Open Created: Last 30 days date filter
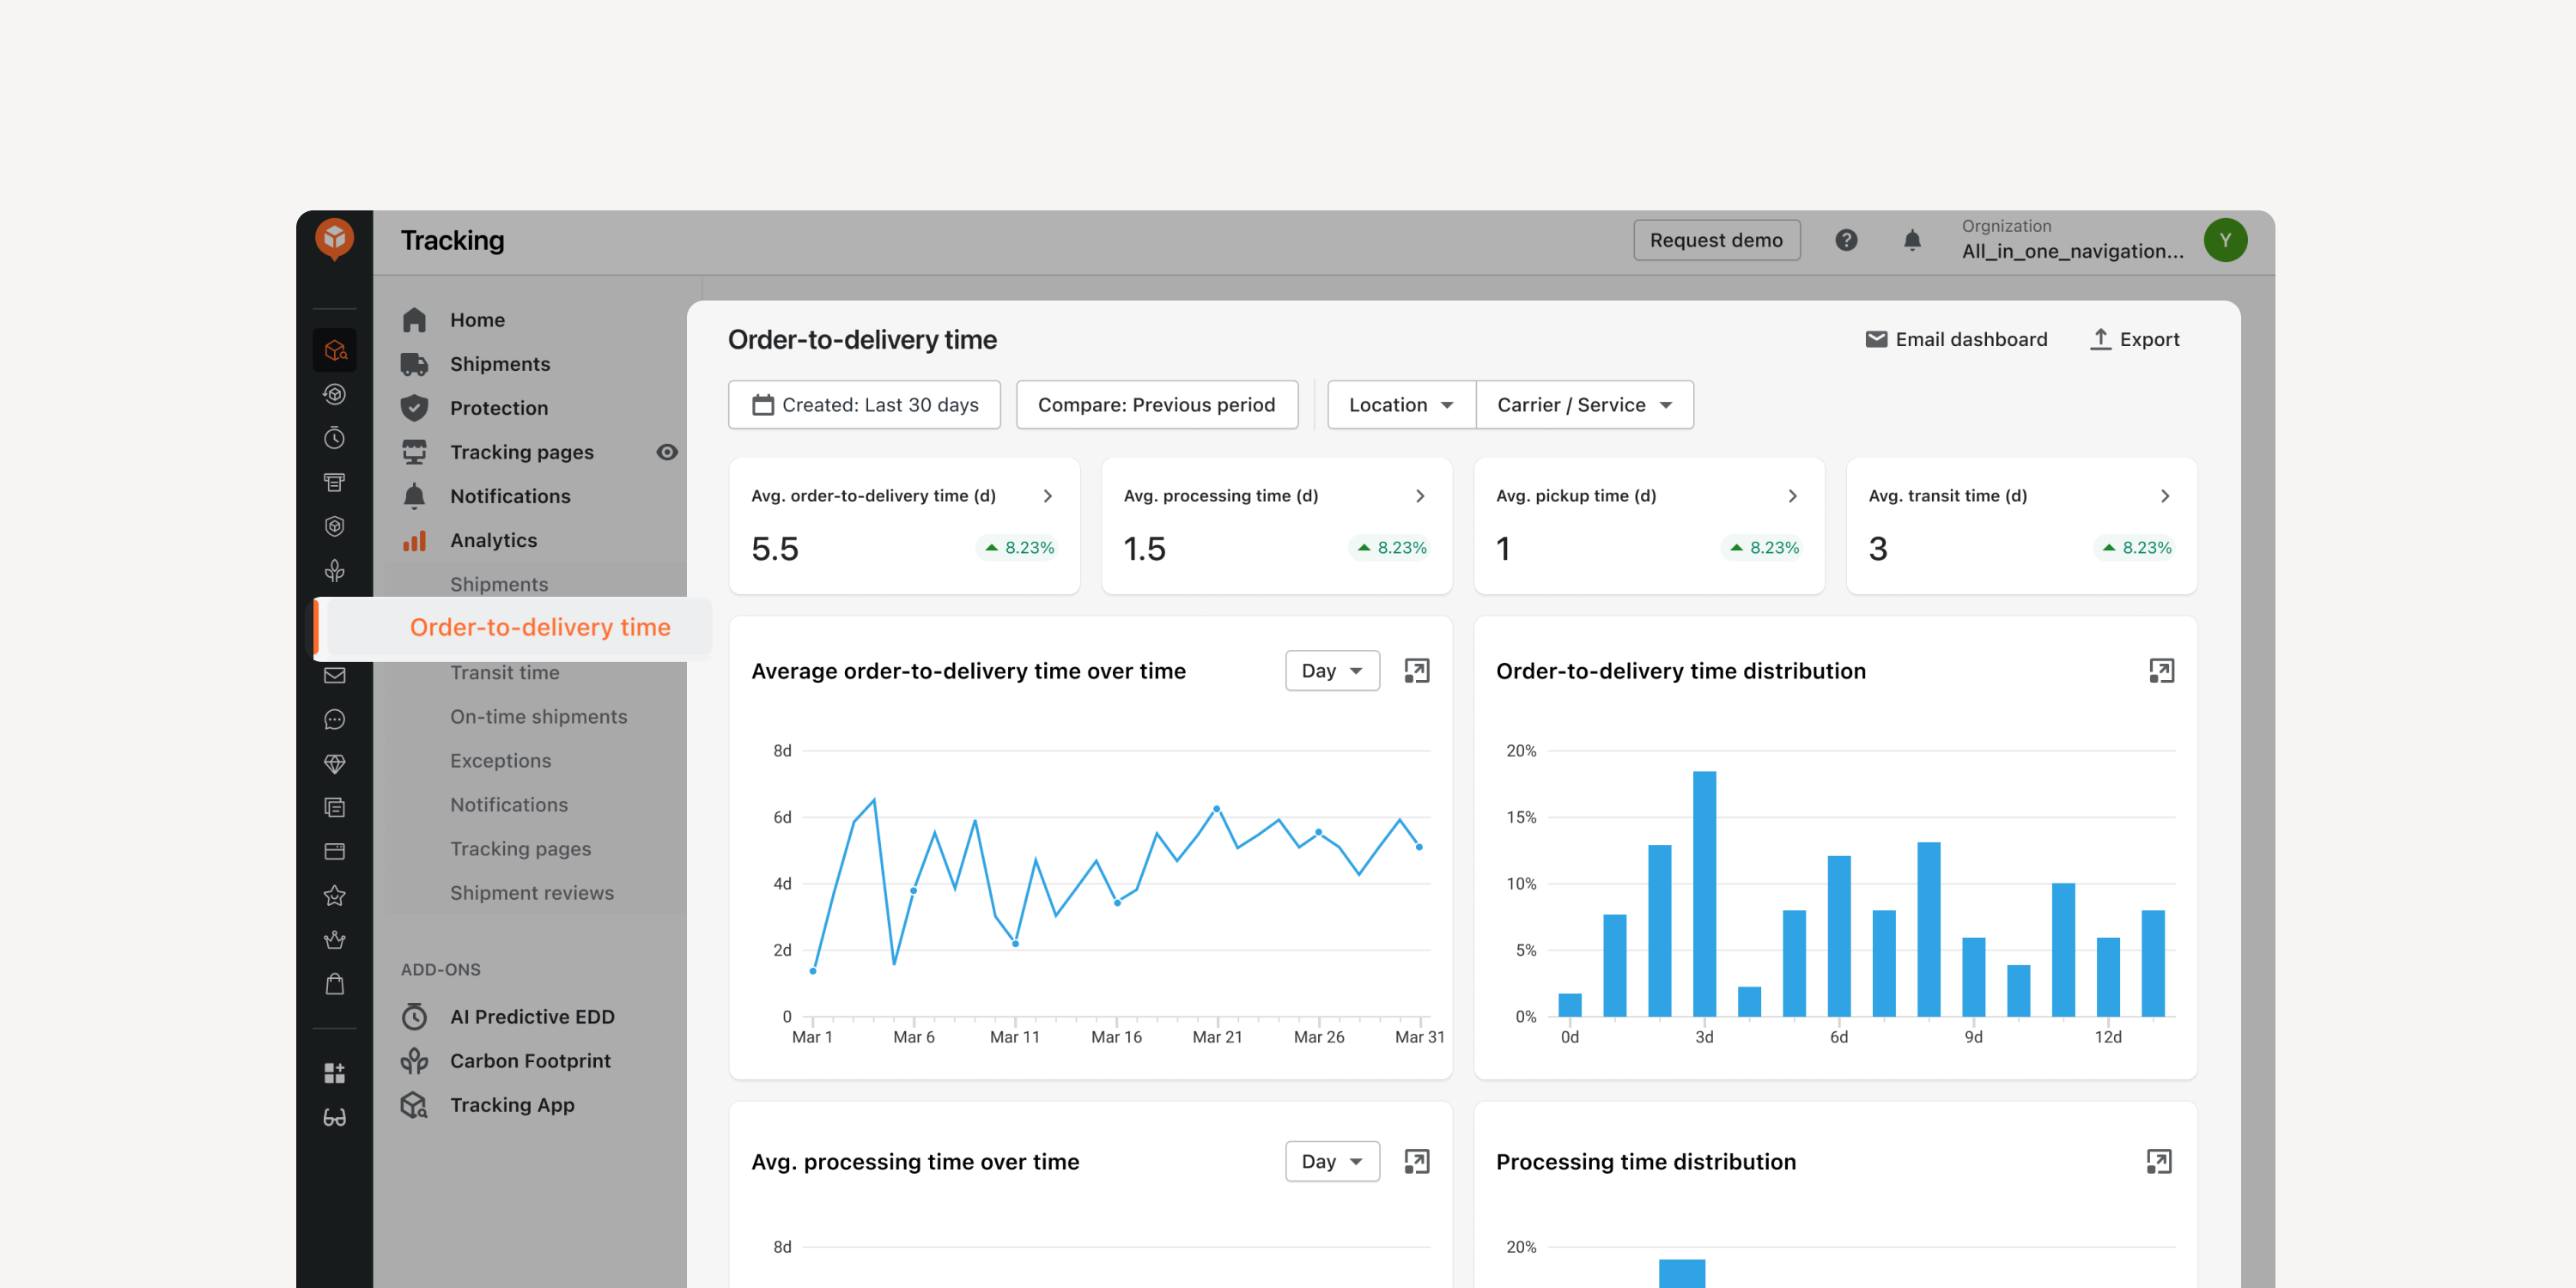Viewport: 2576px width, 1288px height. tap(864, 404)
